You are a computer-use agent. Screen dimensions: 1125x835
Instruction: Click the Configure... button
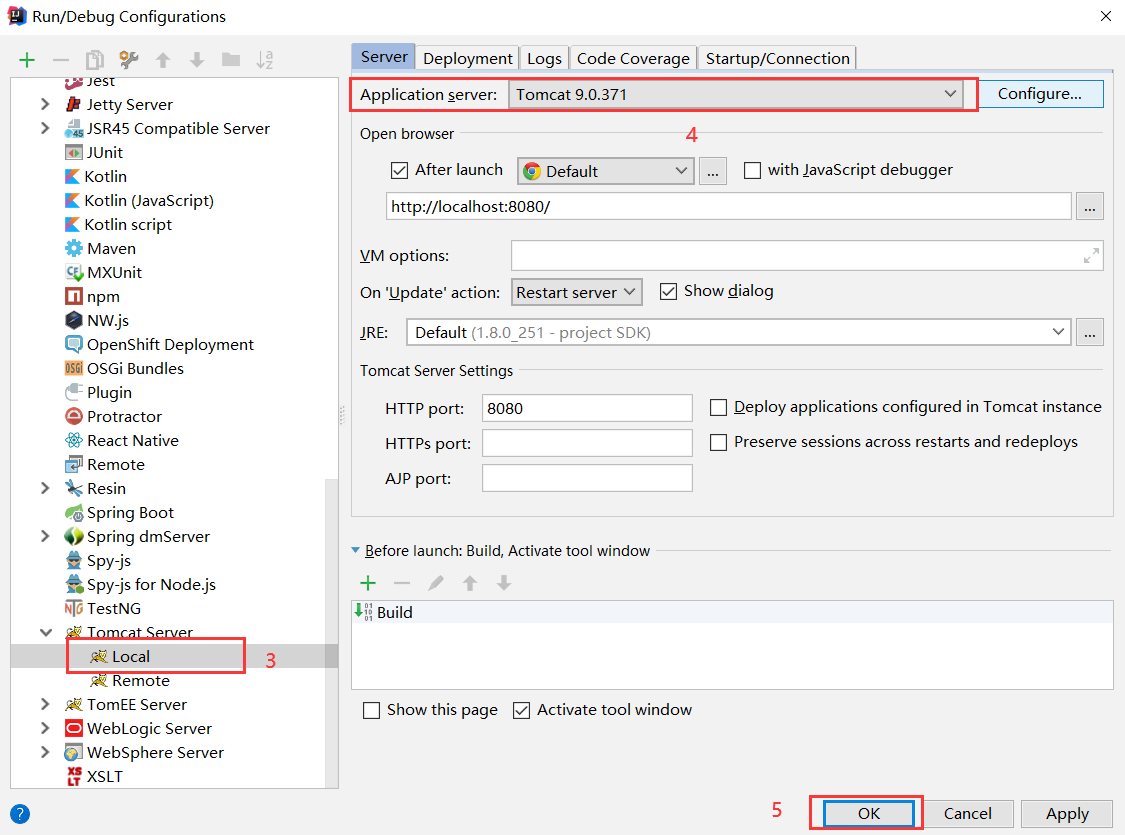1039,94
